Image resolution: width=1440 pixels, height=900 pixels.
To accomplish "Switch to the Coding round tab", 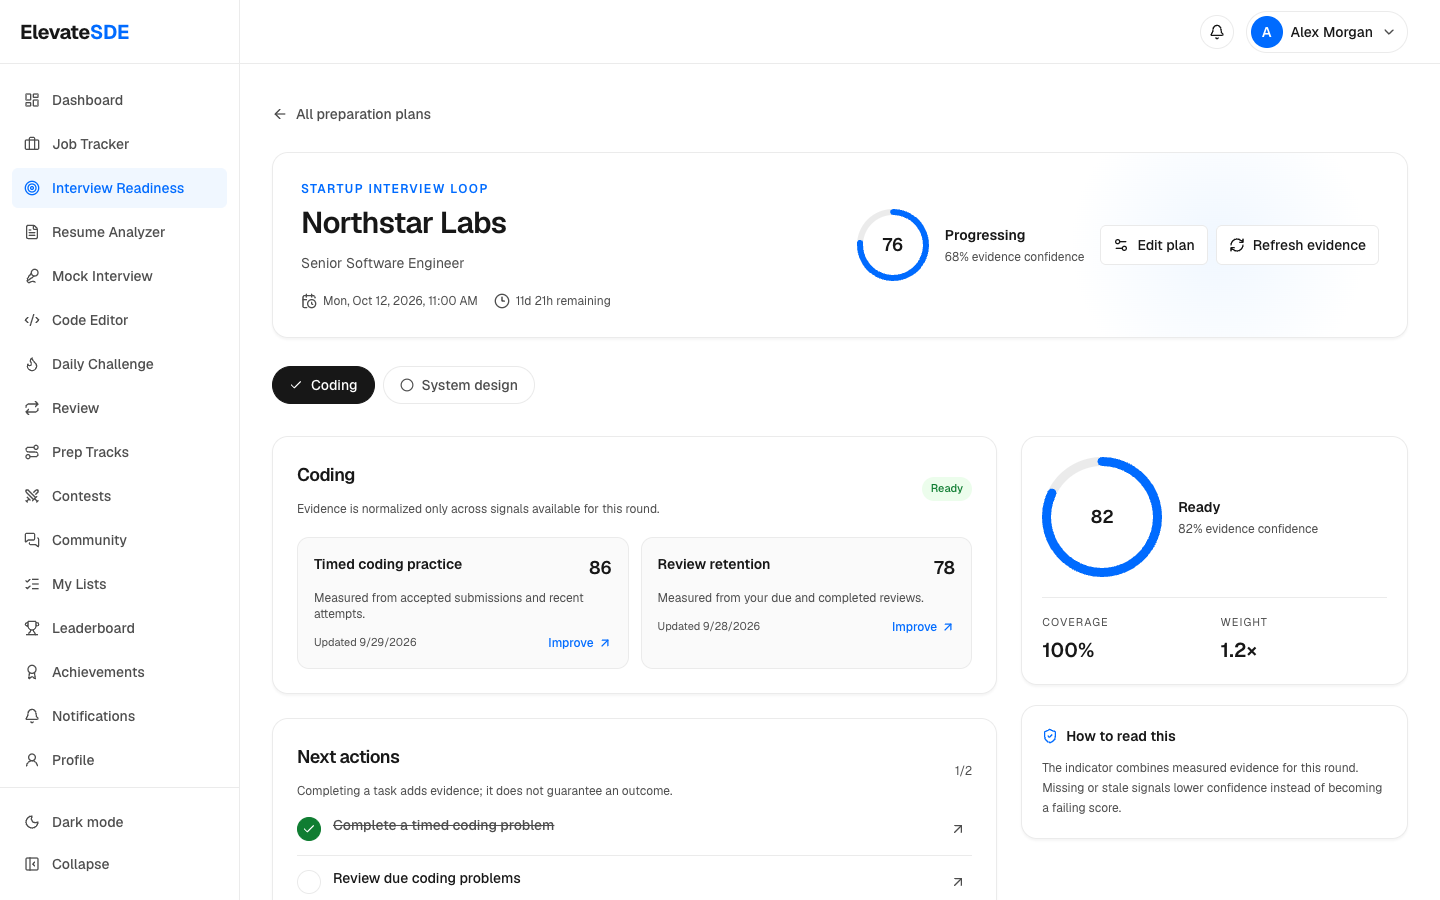I will (323, 385).
